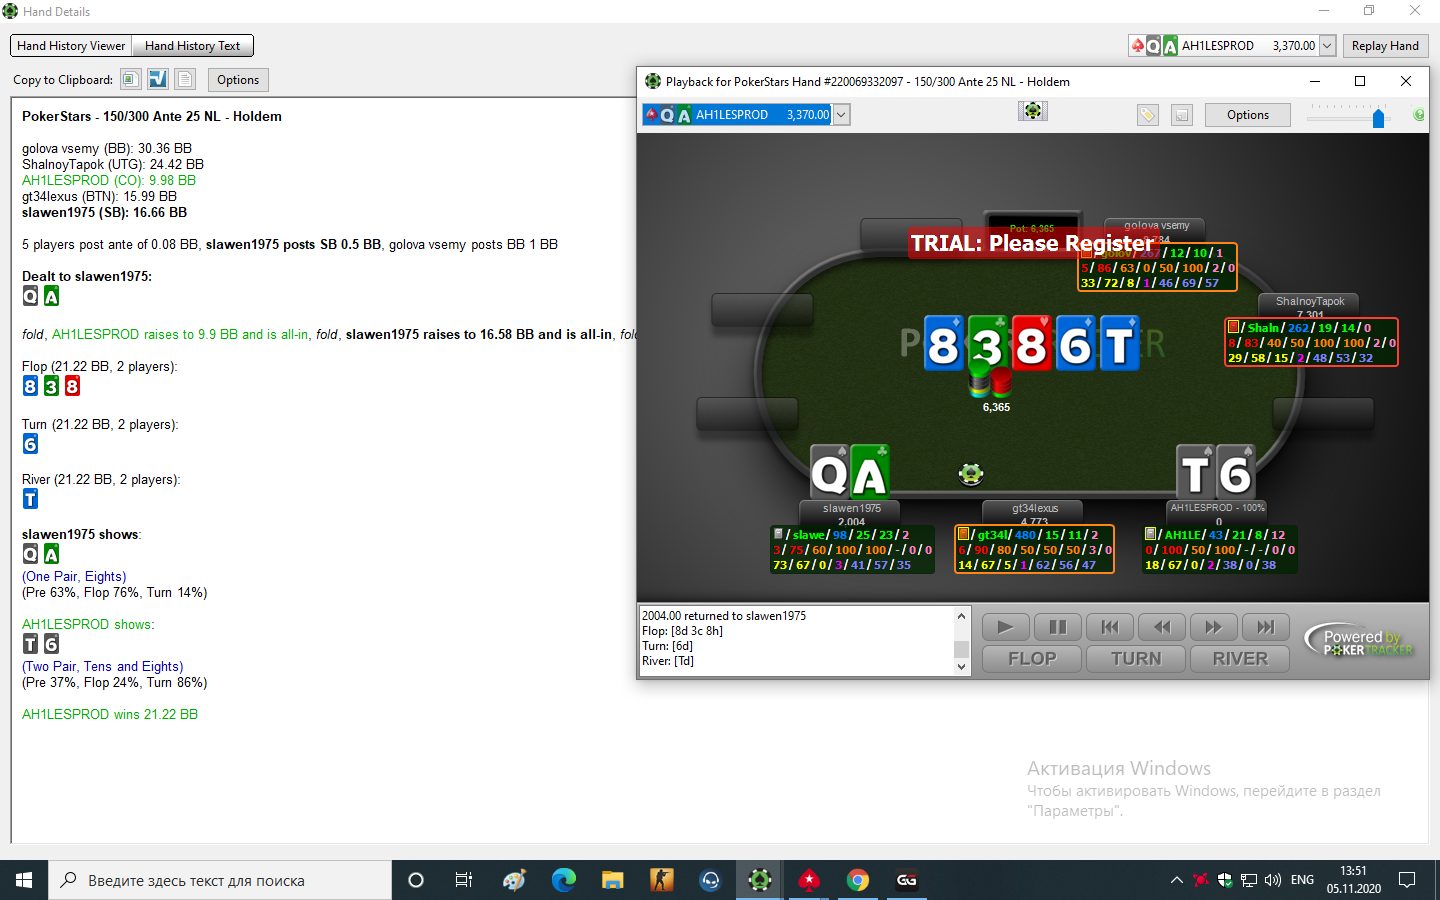Screen dimensions: 1440x900
Task: Jump to the TURN street
Action: coord(1136,659)
